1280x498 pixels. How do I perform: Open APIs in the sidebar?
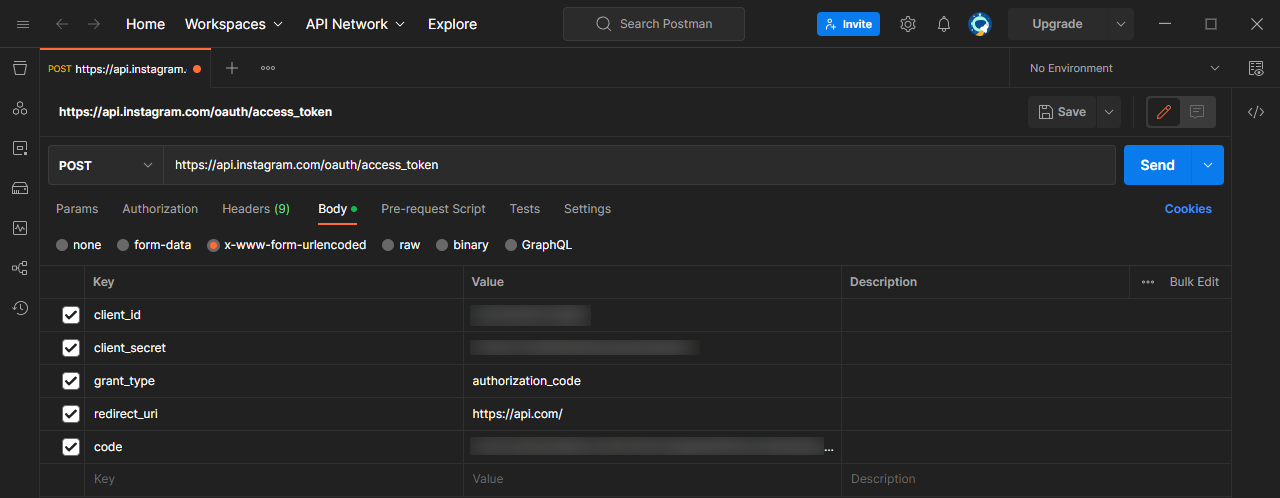point(20,108)
